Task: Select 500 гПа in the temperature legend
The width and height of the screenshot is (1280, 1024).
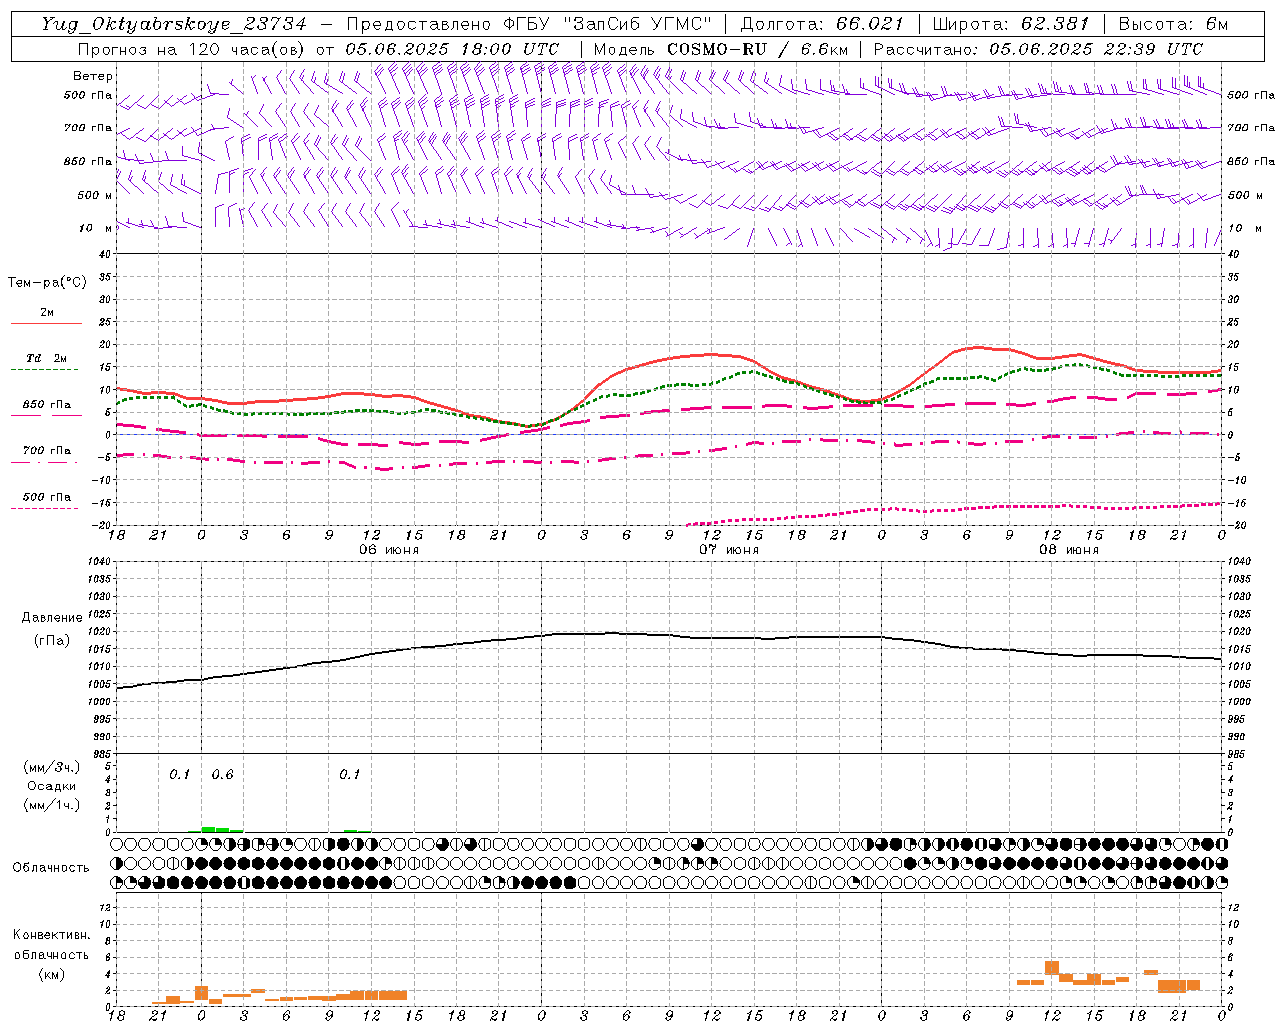Action: (x=47, y=497)
